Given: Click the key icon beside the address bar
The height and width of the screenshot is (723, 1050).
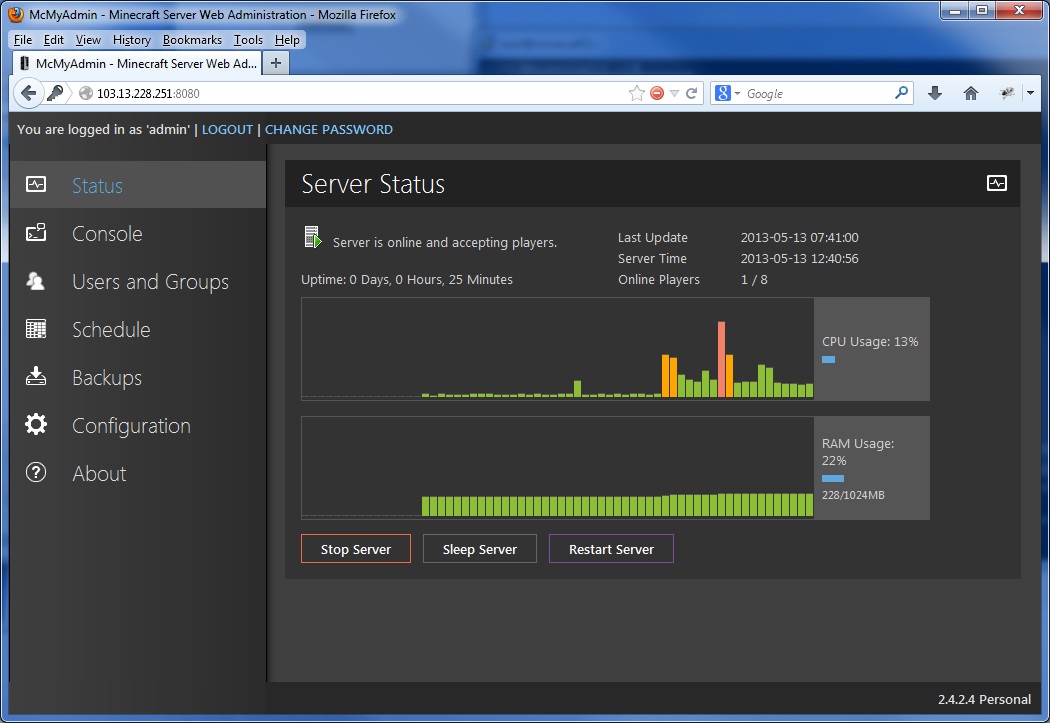Looking at the screenshot, I should pyautogui.click(x=56, y=93).
